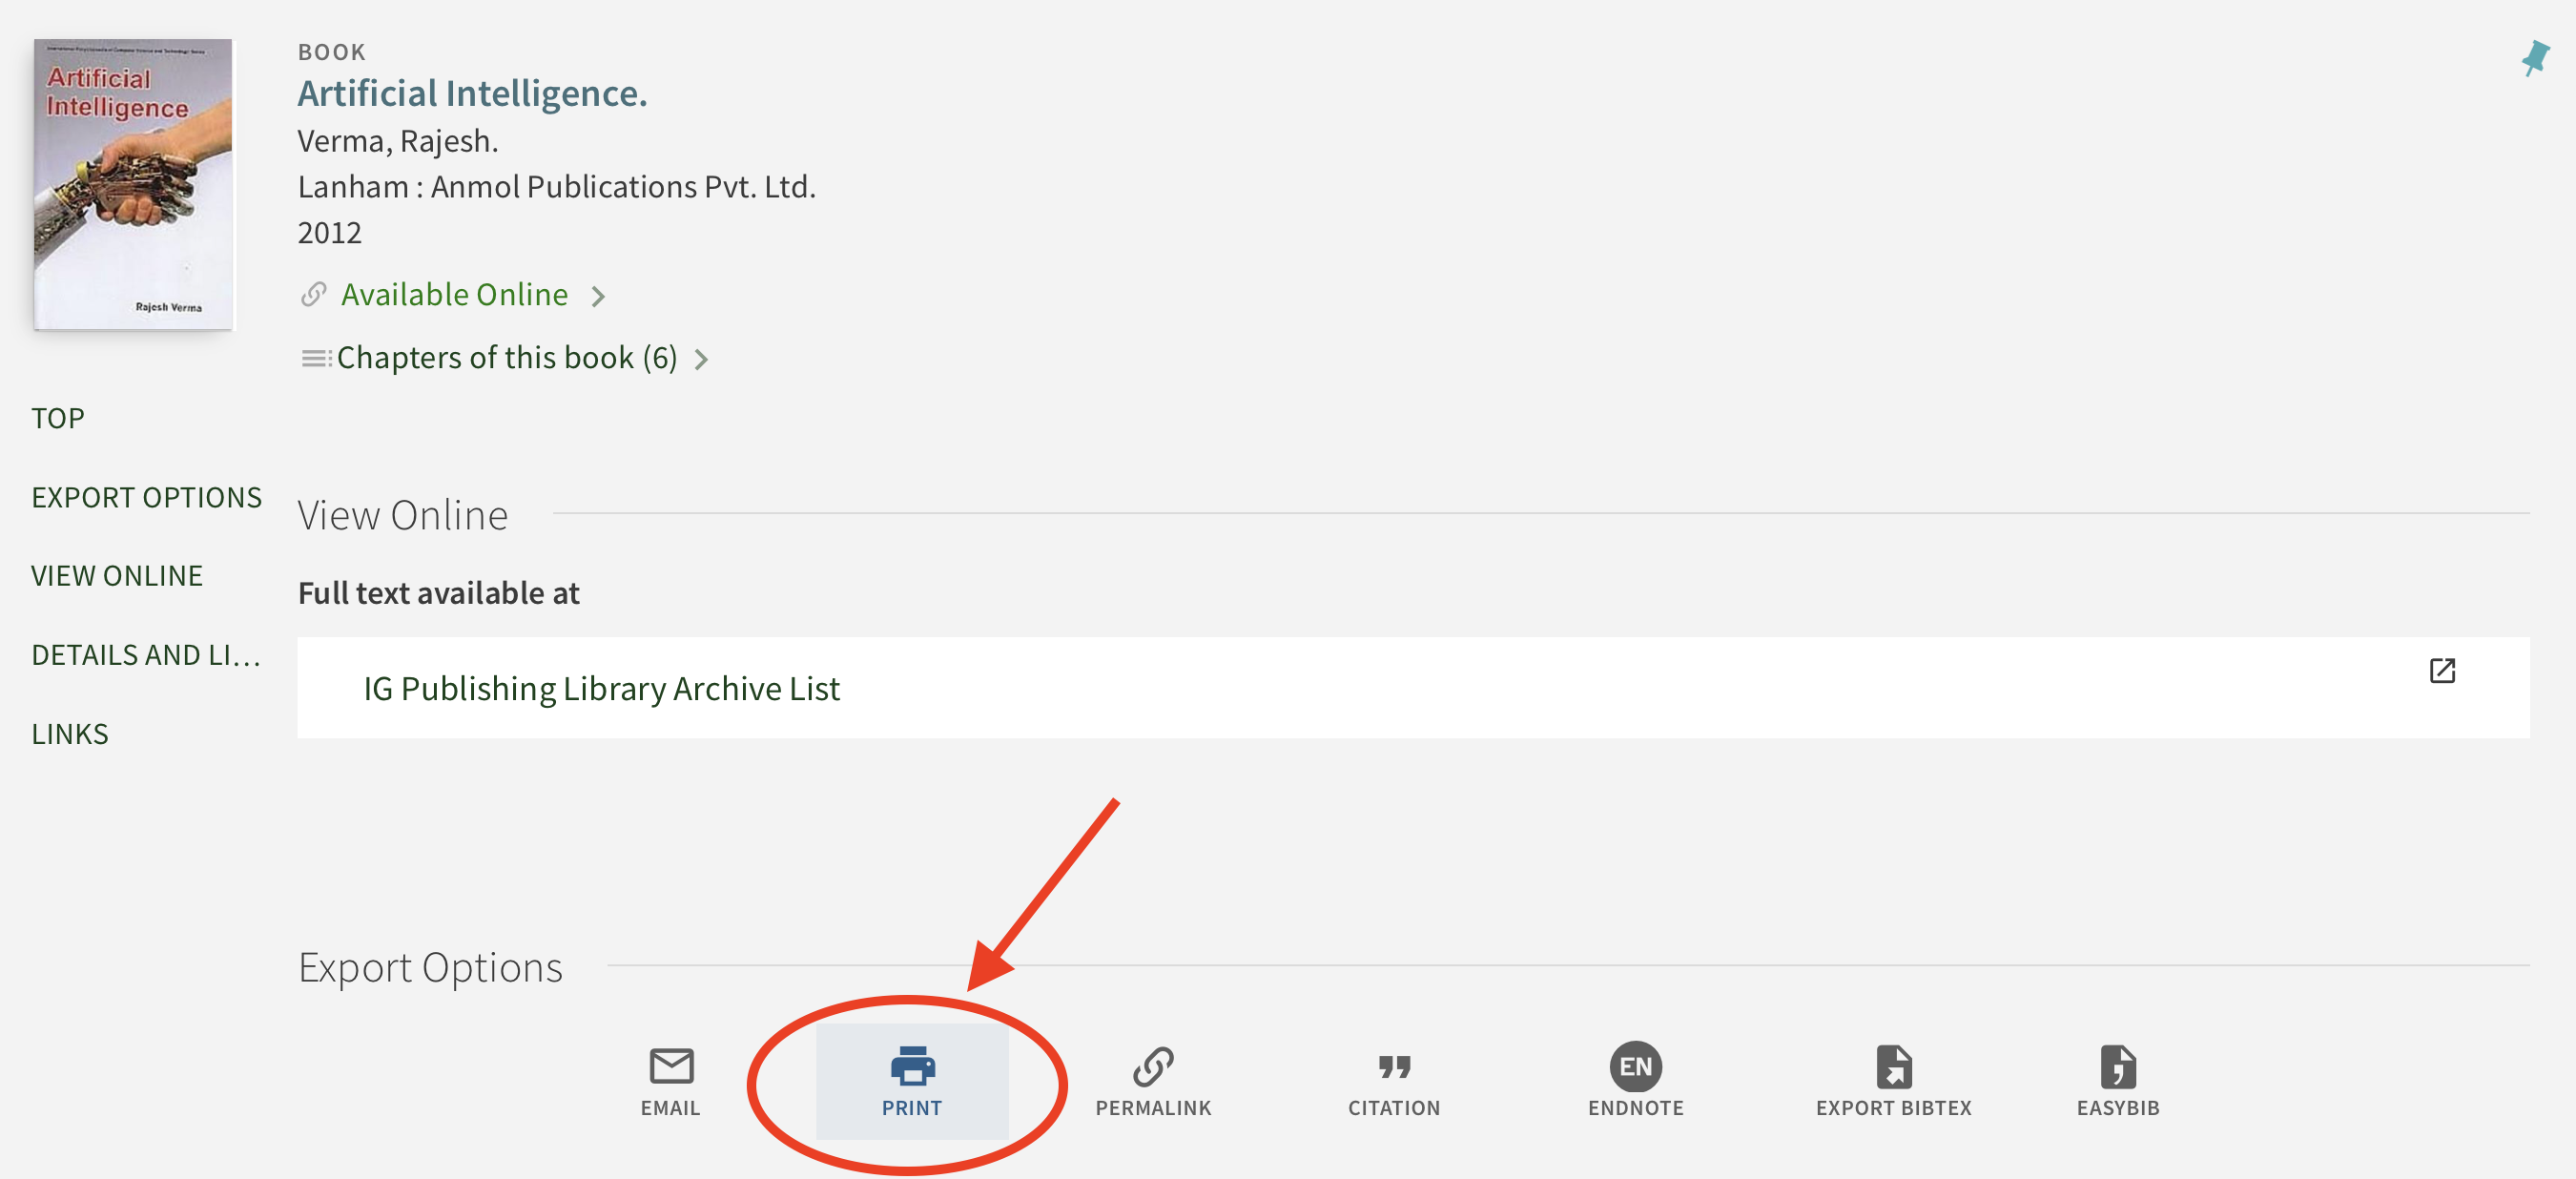
Task: Click the Email export envelope icon
Action: 670,1066
